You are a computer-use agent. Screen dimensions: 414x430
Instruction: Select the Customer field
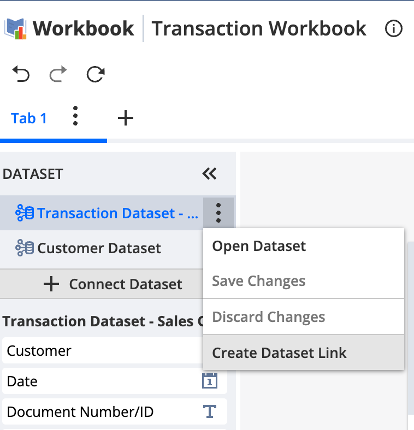pos(102,351)
